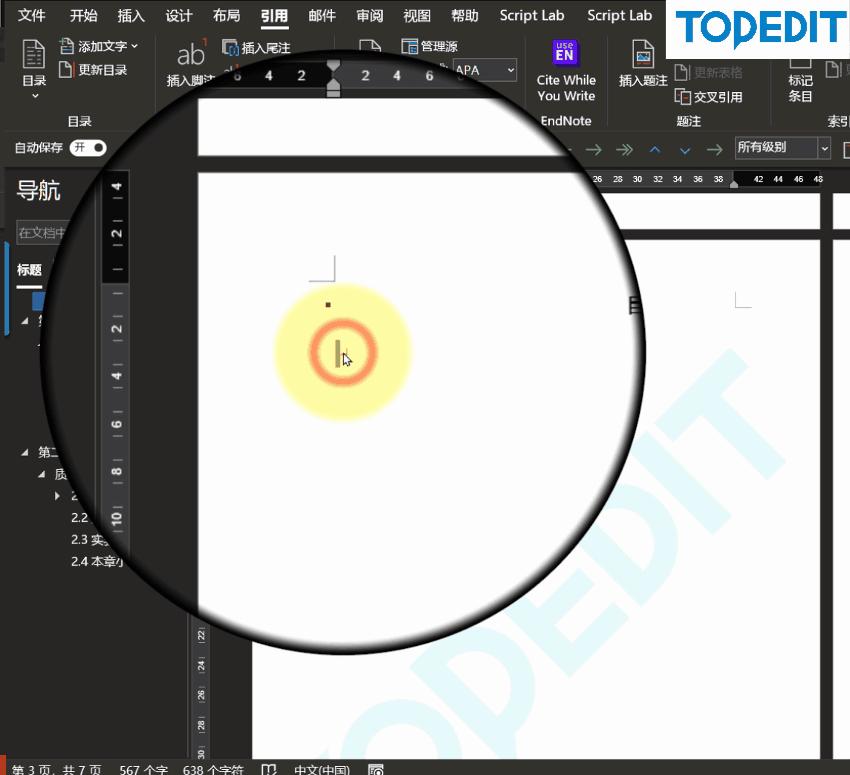
Task: Click the 题注 group label
Action: (688, 121)
